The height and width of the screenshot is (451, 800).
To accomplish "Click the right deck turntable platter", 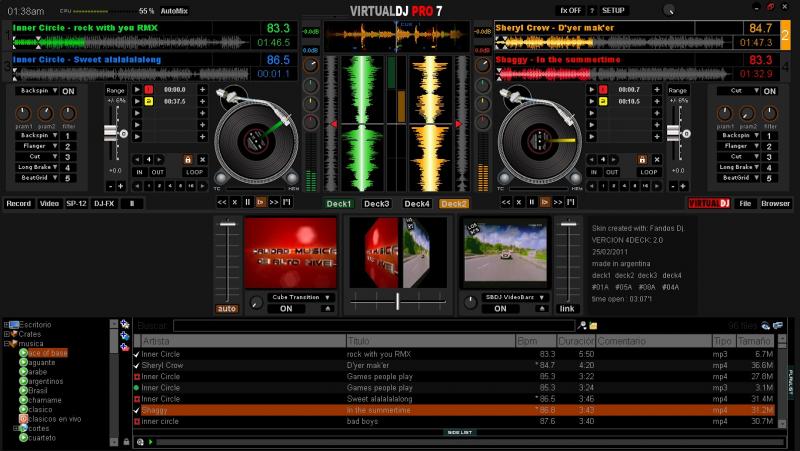I will (540, 141).
